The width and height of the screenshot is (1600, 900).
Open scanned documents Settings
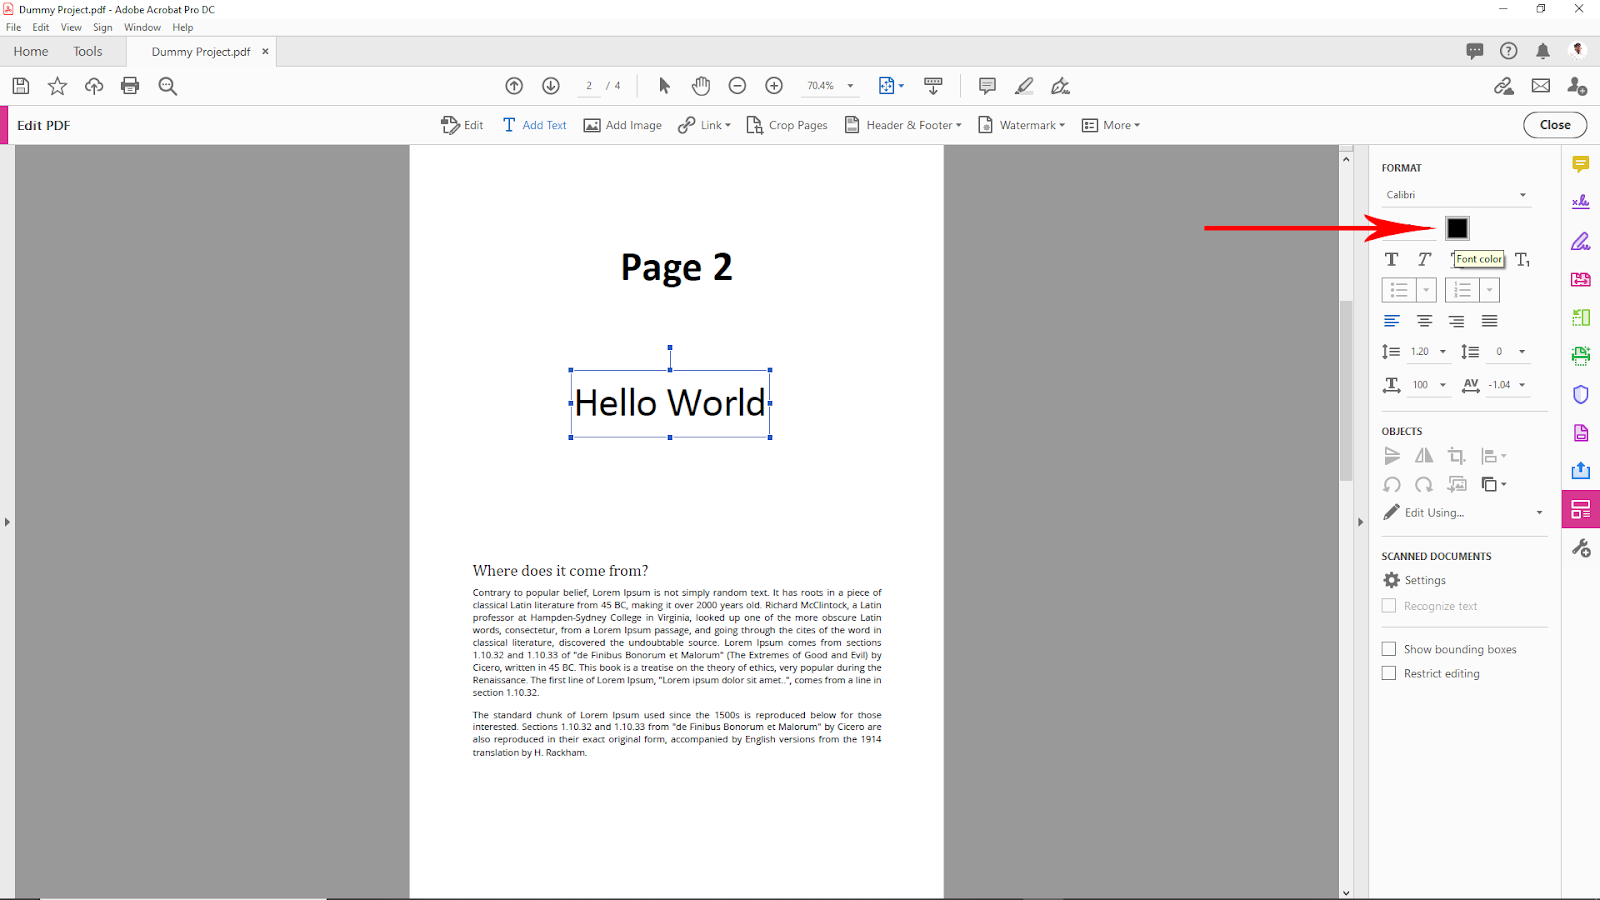tap(1415, 580)
